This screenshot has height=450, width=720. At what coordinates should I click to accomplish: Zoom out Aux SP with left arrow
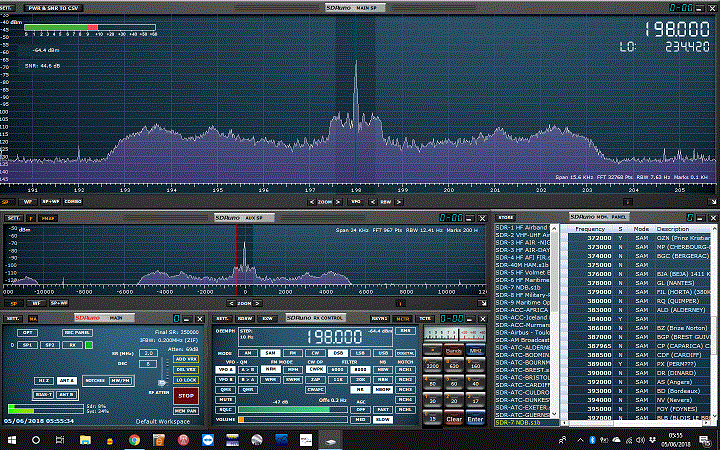(231, 303)
